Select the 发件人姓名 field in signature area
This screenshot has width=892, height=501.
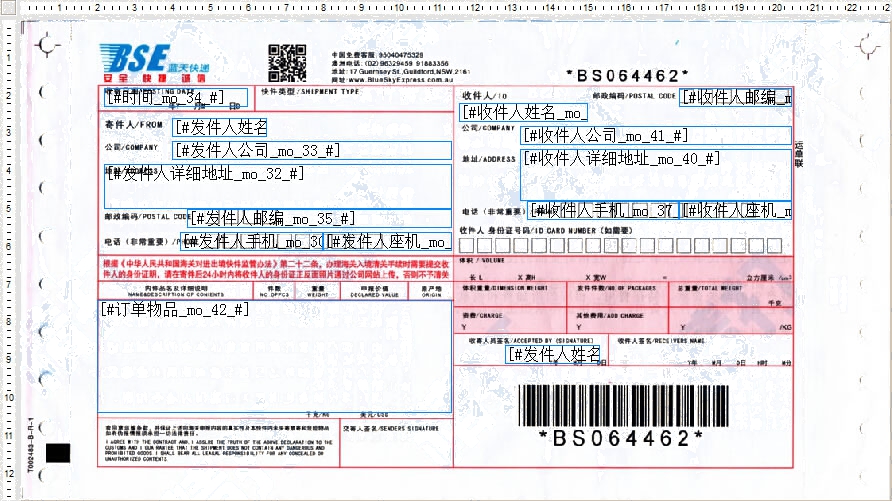click(554, 354)
